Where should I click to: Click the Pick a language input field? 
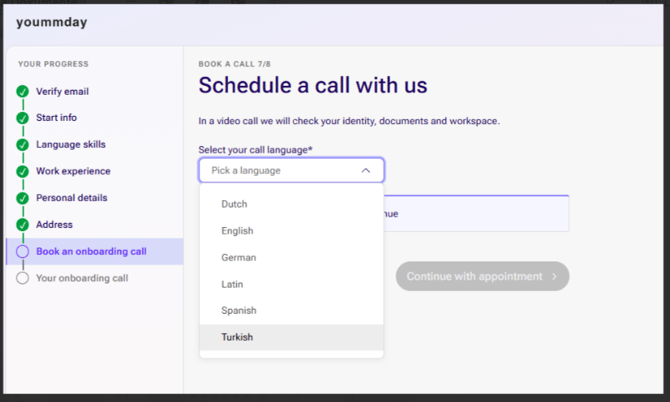point(291,170)
